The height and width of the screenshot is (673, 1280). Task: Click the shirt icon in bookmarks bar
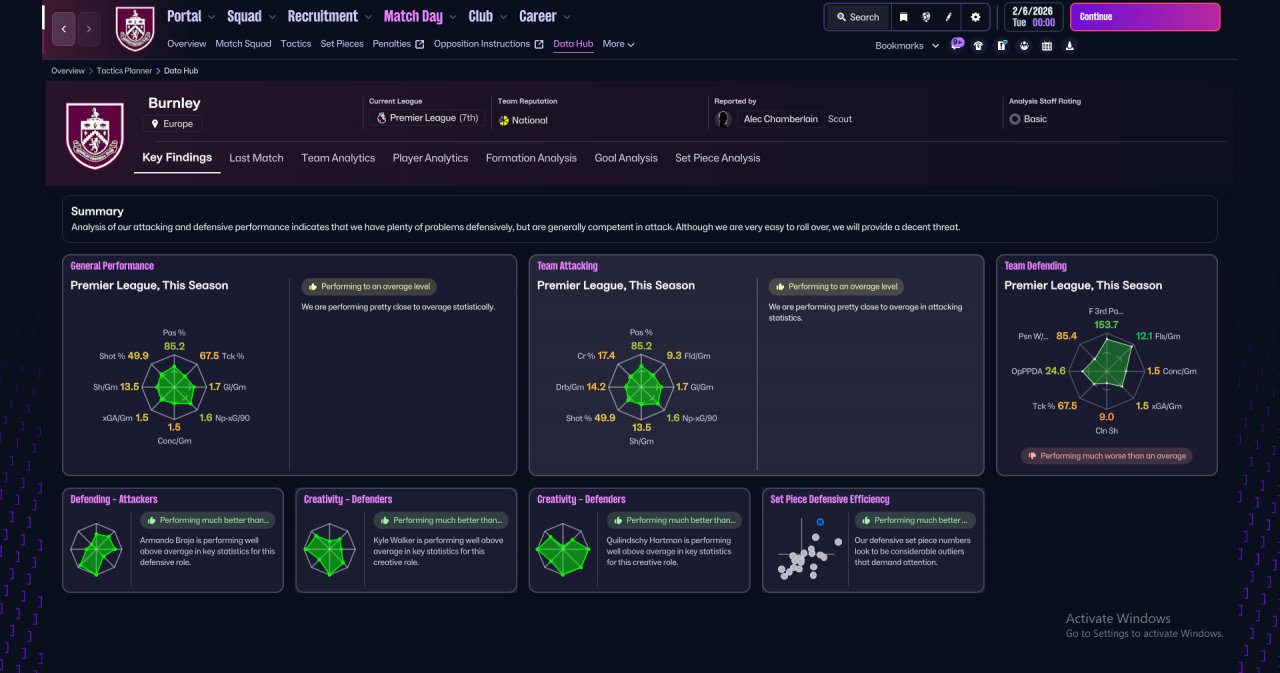(x=978, y=45)
